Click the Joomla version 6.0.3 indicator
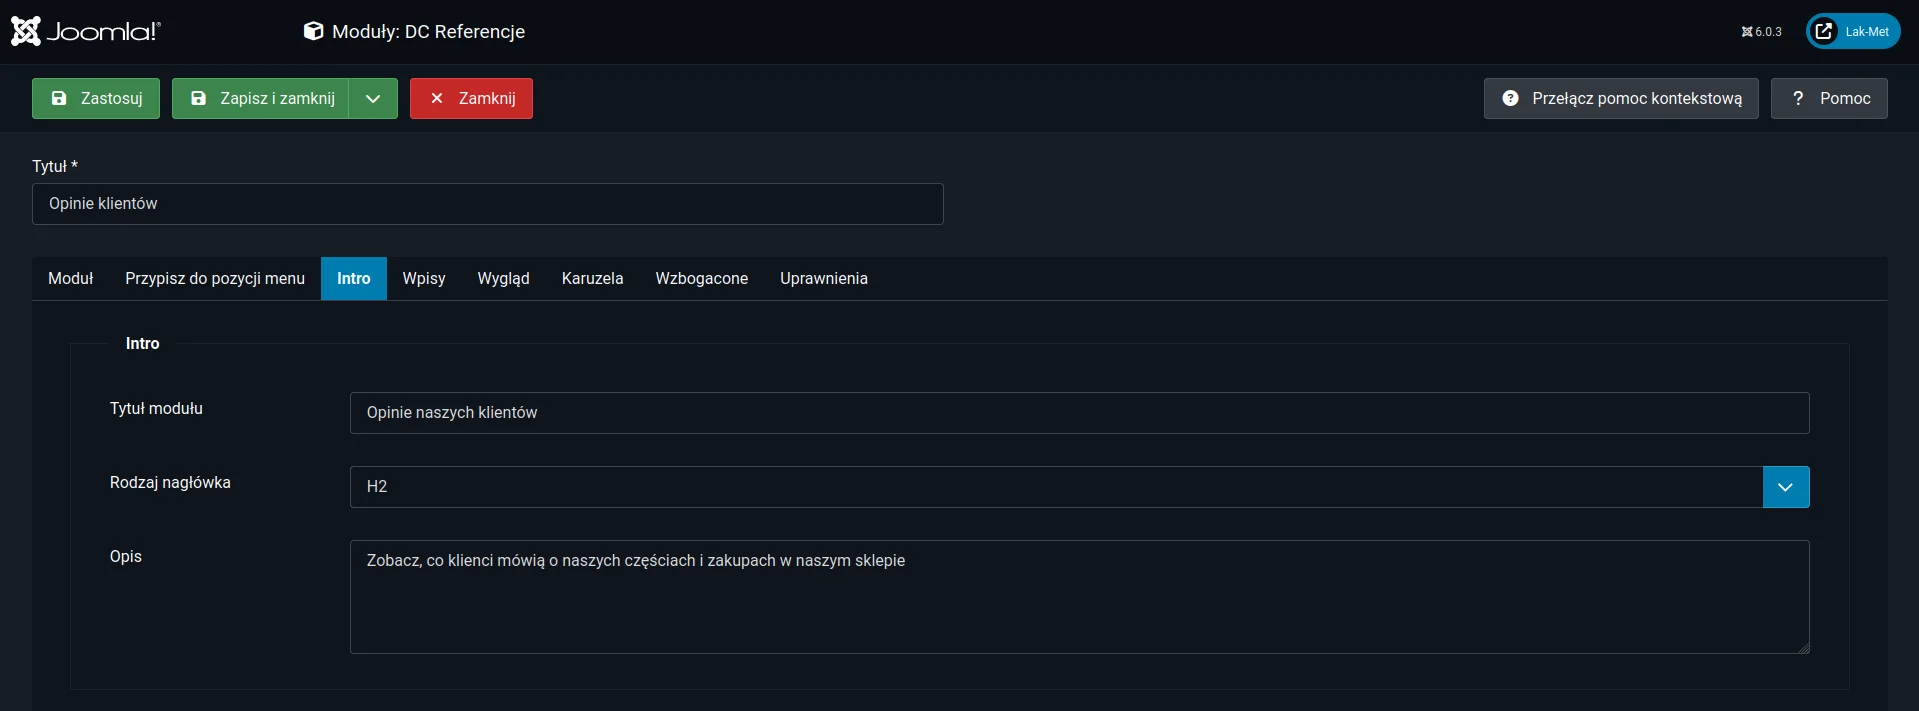Viewport: 1919px width, 711px height. coord(1762,32)
